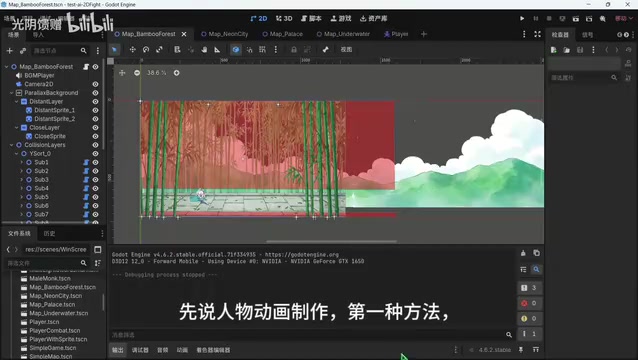The width and height of the screenshot is (638, 360).
Task: Click the scene tree filter field
Action: 60,51
